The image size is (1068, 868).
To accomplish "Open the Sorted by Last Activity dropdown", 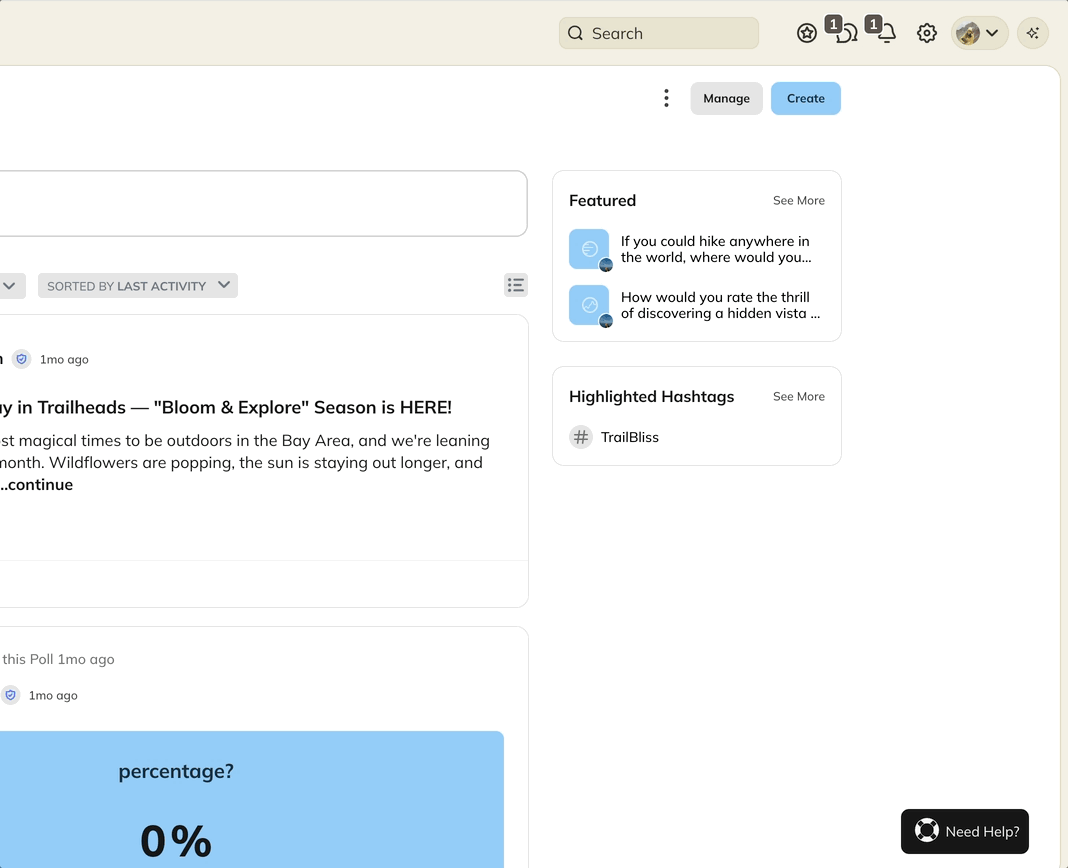I will pyautogui.click(x=138, y=285).
